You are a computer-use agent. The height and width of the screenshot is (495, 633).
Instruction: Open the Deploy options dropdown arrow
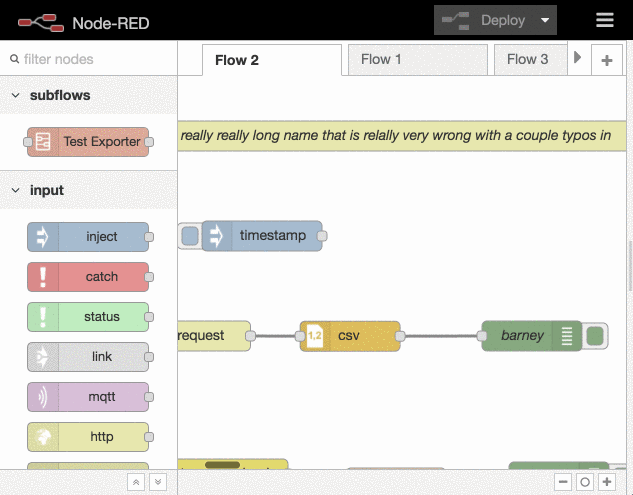544,20
